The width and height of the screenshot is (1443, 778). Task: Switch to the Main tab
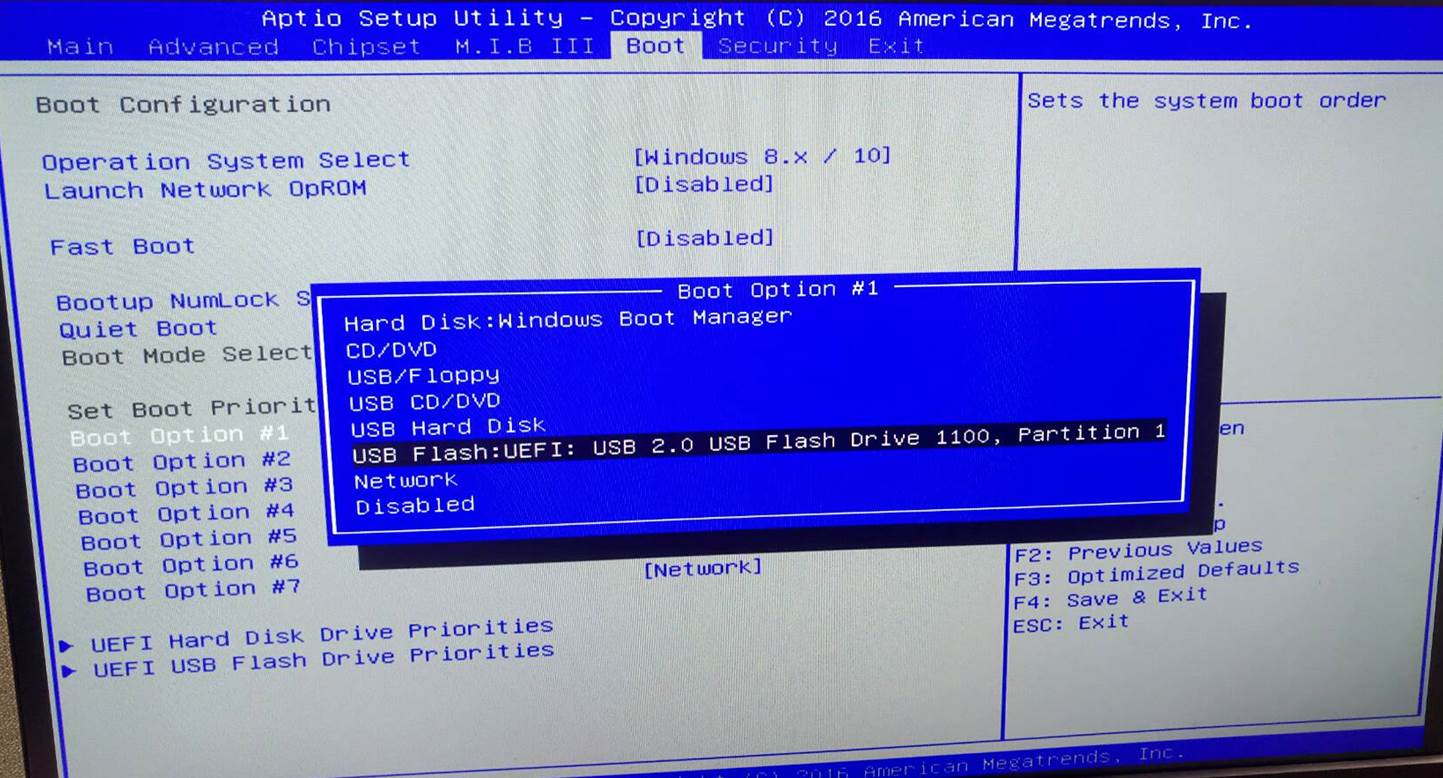tap(79, 46)
